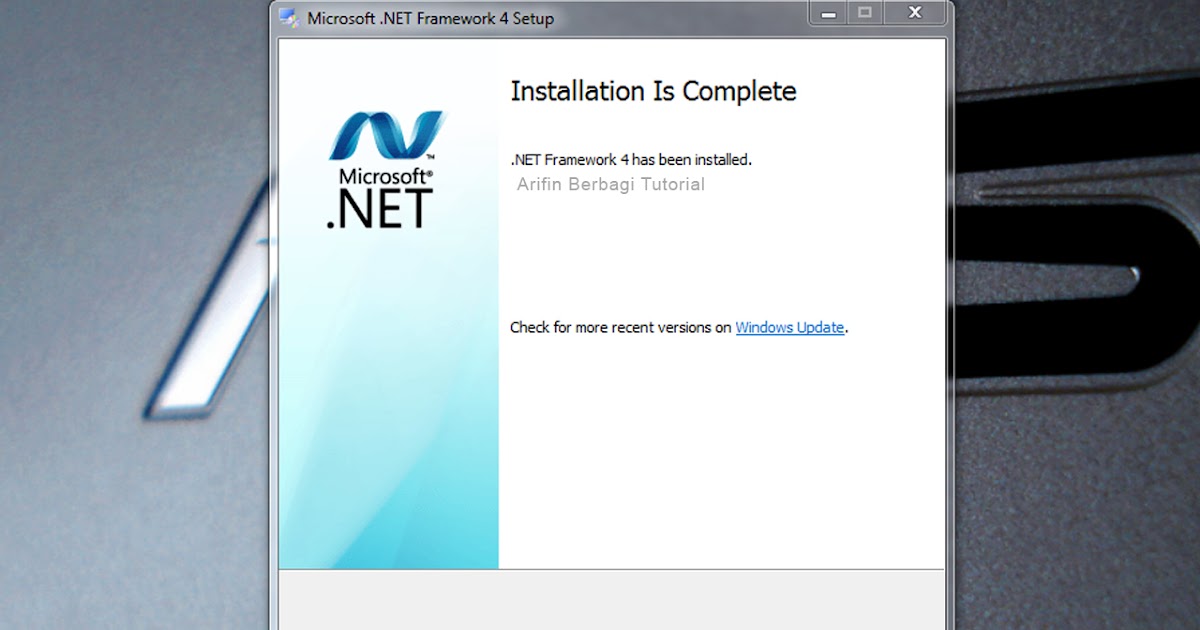Click the minimize icon on the setup window
This screenshot has height=630, width=1200.
click(827, 13)
